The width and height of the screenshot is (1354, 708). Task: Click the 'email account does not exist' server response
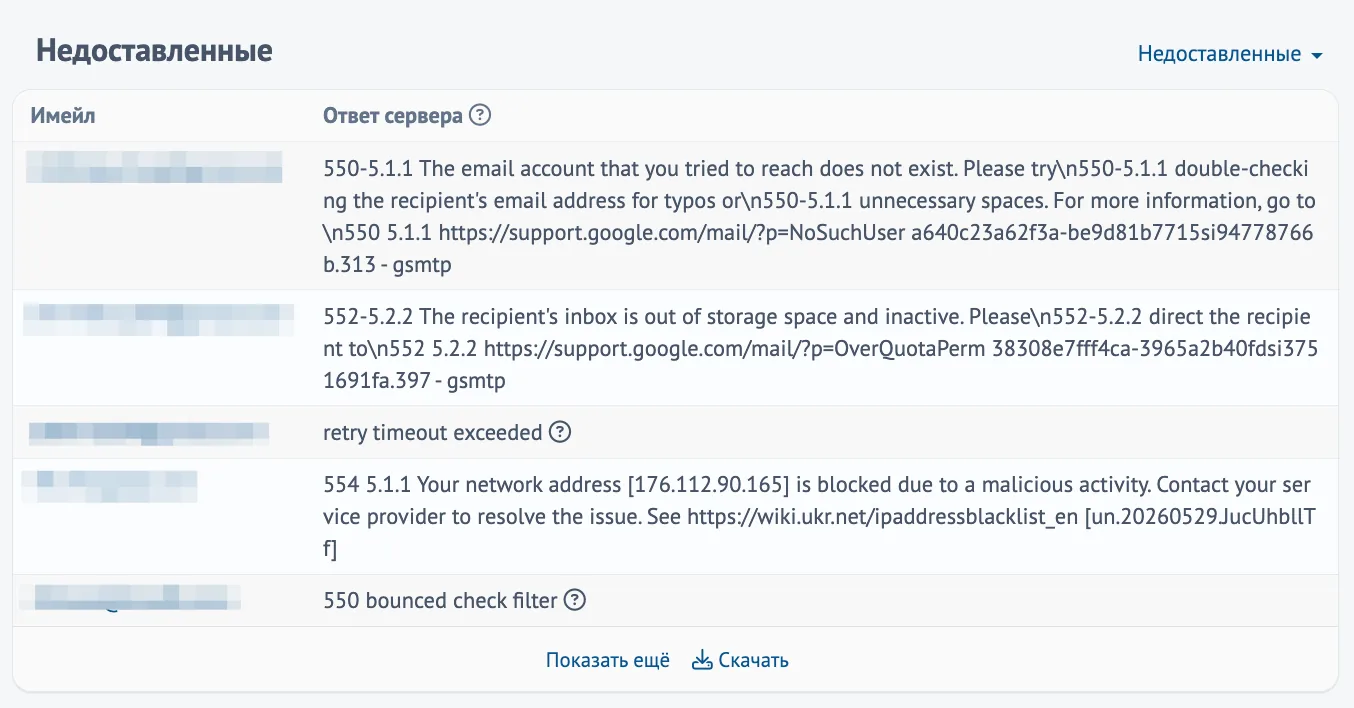tap(820, 216)
